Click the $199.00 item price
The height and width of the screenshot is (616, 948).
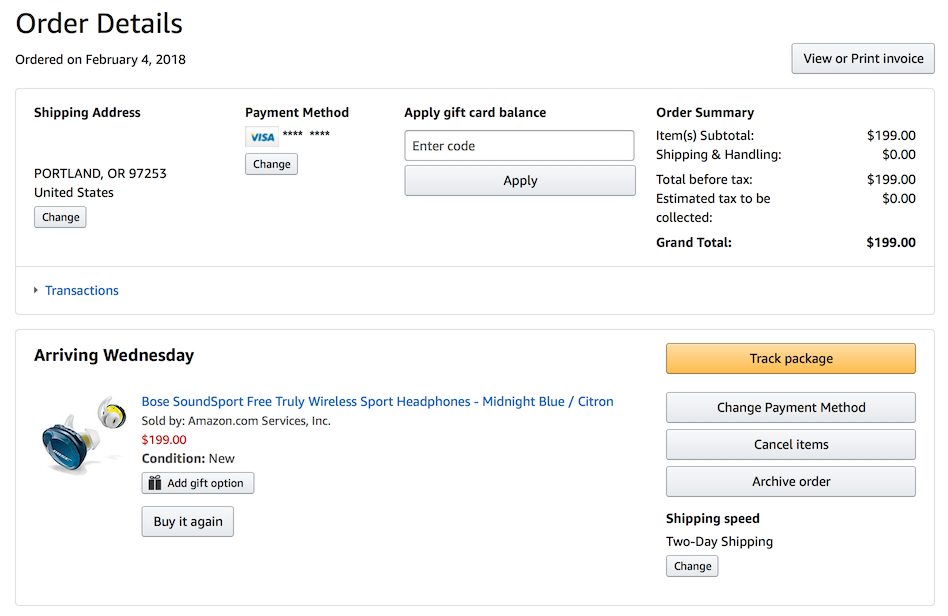[x=164, y=439]
